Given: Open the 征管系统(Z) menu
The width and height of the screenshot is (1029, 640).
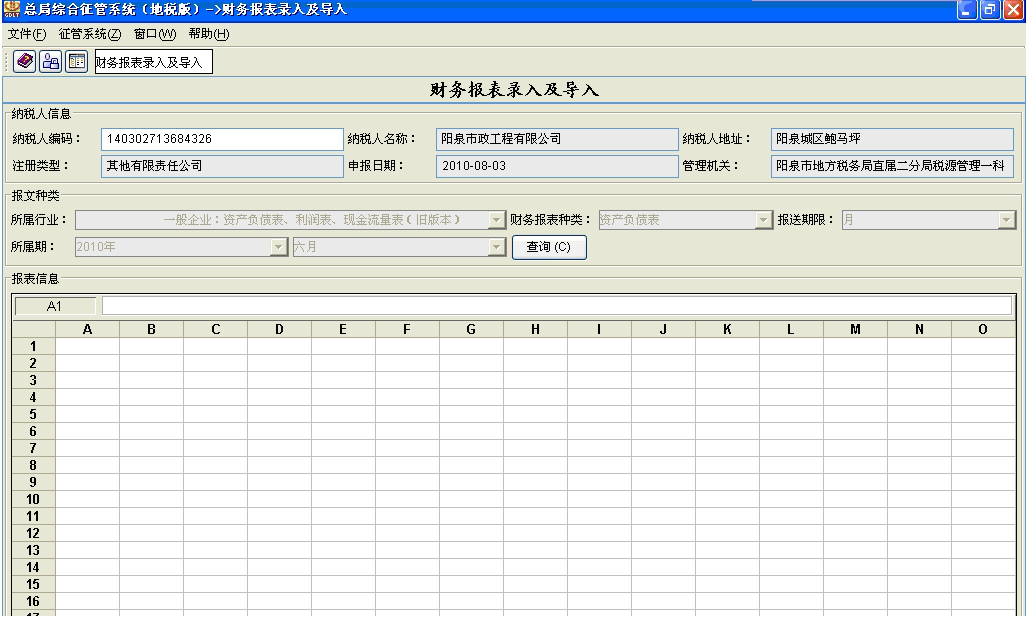Looking at the screenshot, I should (90, 33).
